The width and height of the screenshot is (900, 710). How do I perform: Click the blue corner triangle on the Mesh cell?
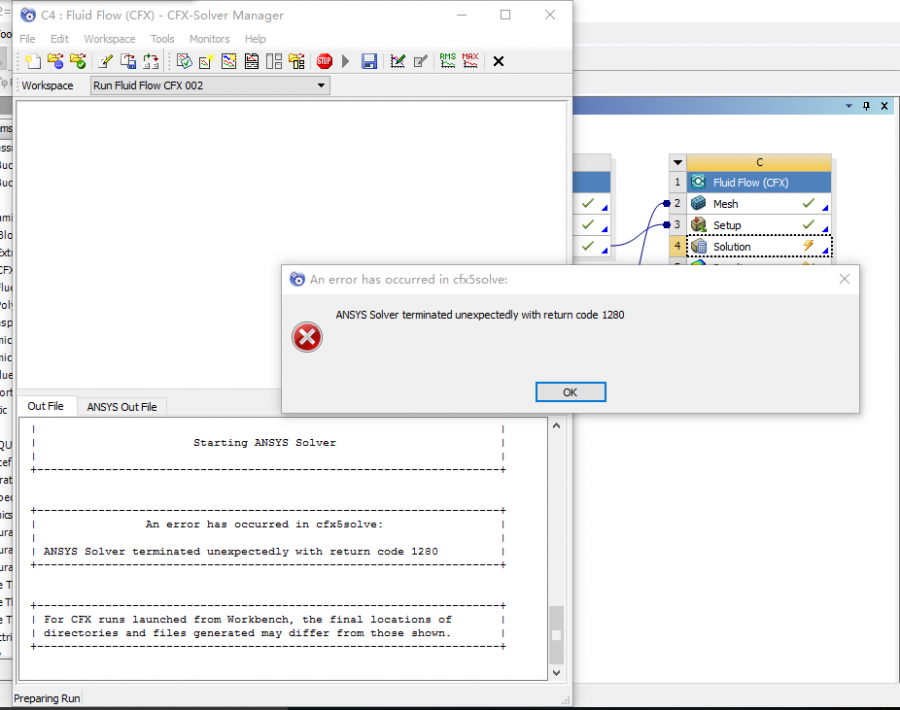pyautogui.click(x=825, y=208)
